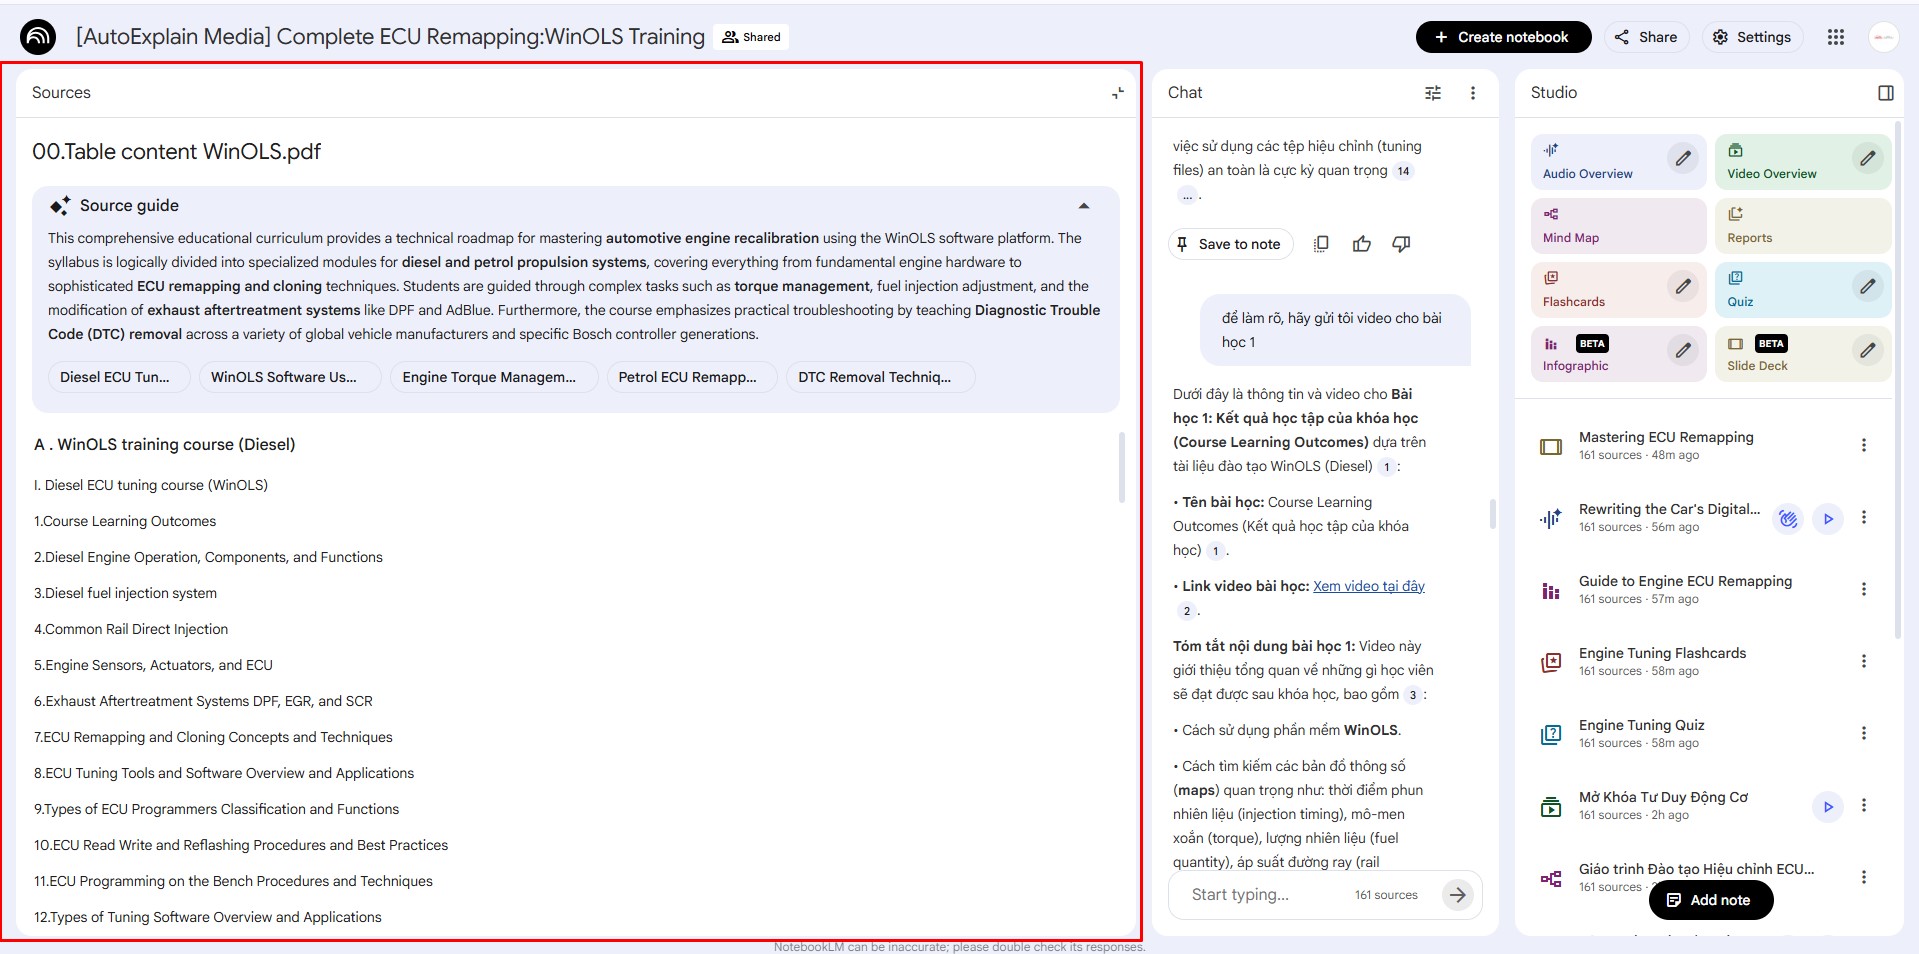1919x954 pixels.
Task: Open more options for Mastering ECU Remapping
Action: [x=1863, y=446]
